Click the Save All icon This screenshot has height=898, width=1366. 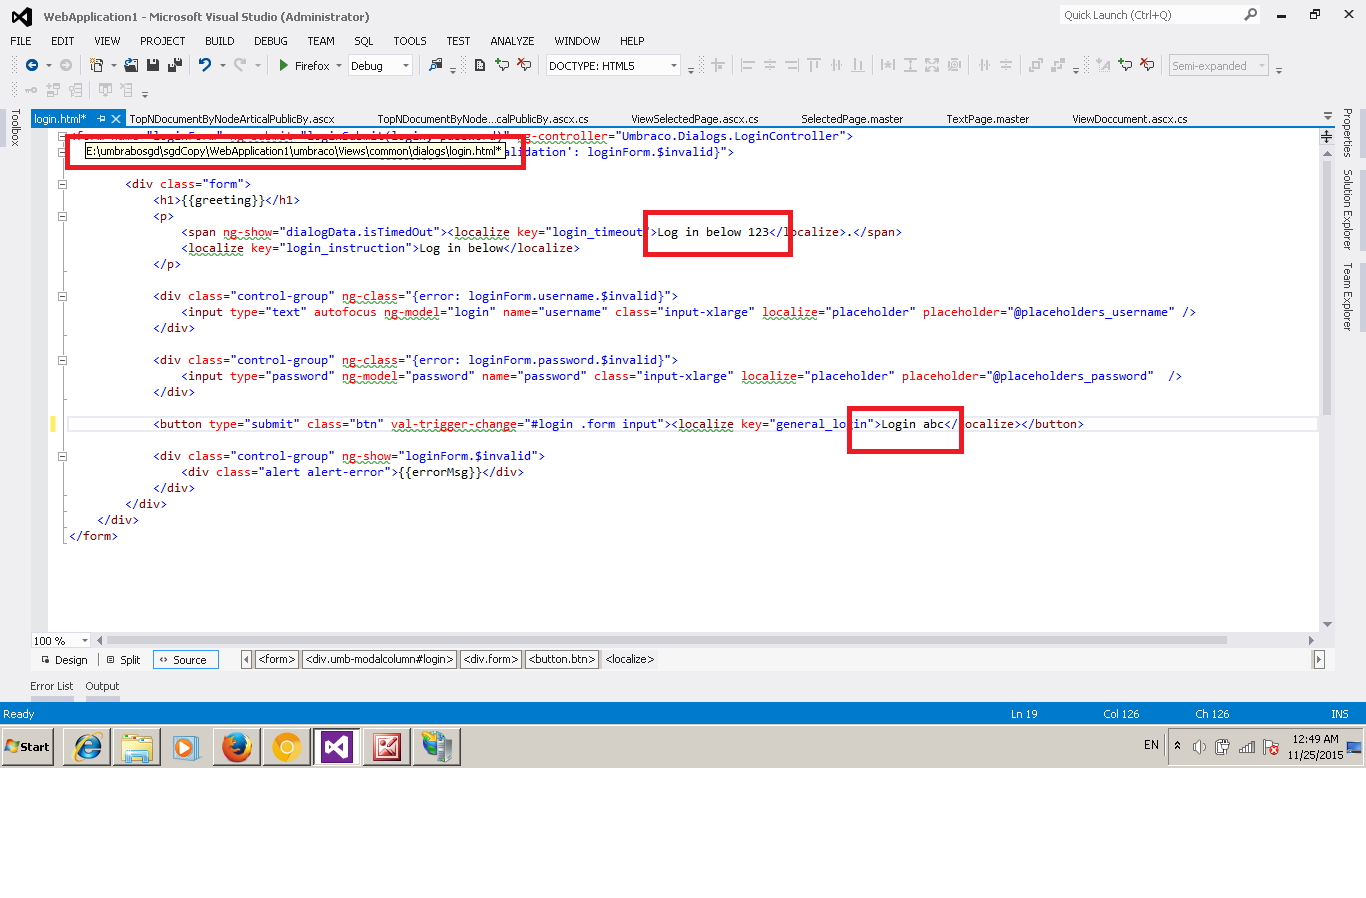tap(174, 65)
